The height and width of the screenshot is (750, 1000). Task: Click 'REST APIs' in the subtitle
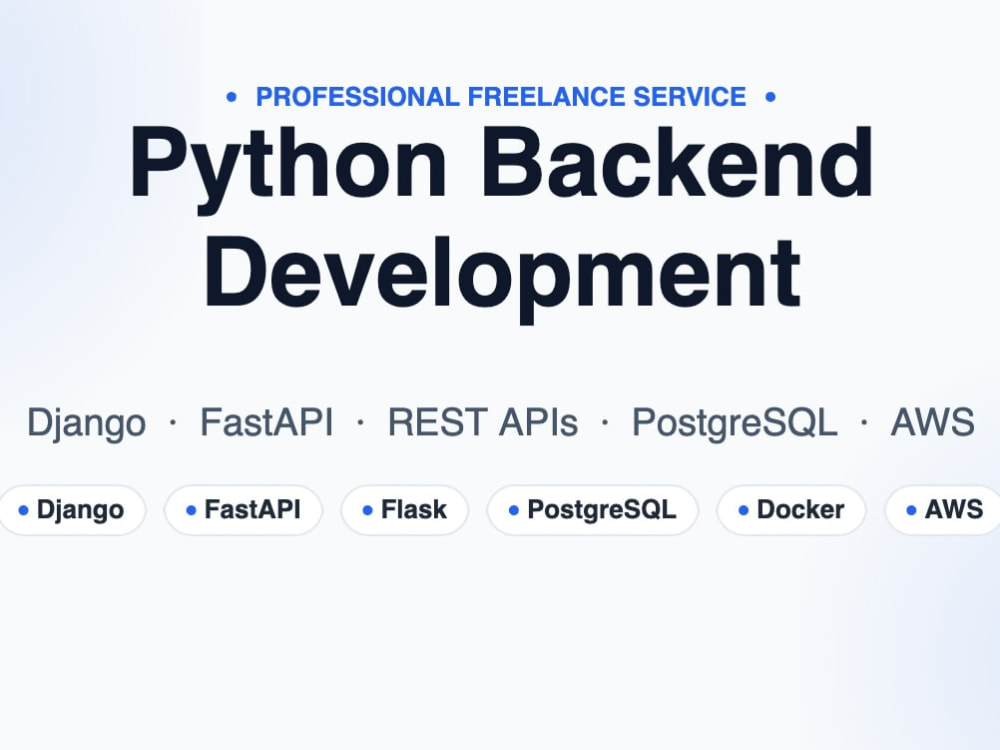[483, 422]
